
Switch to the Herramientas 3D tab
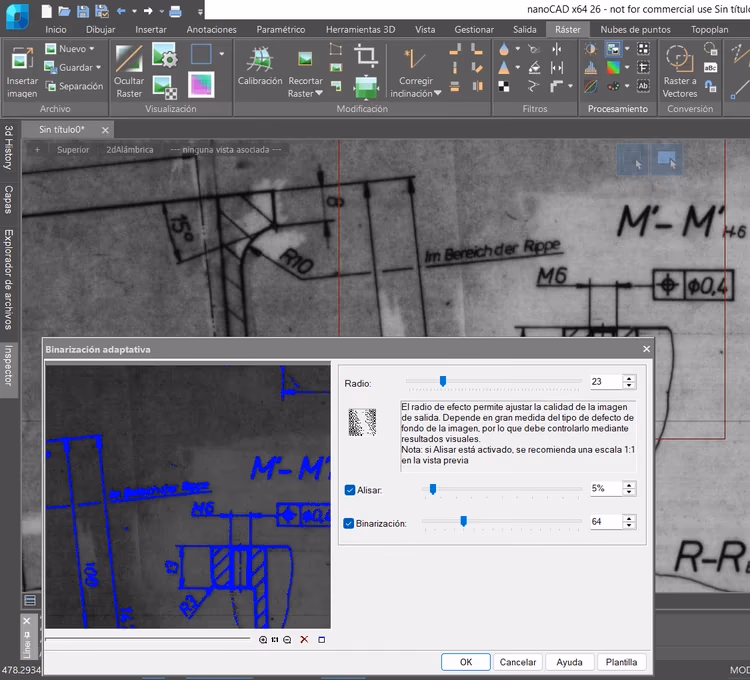tap(360, 30)
